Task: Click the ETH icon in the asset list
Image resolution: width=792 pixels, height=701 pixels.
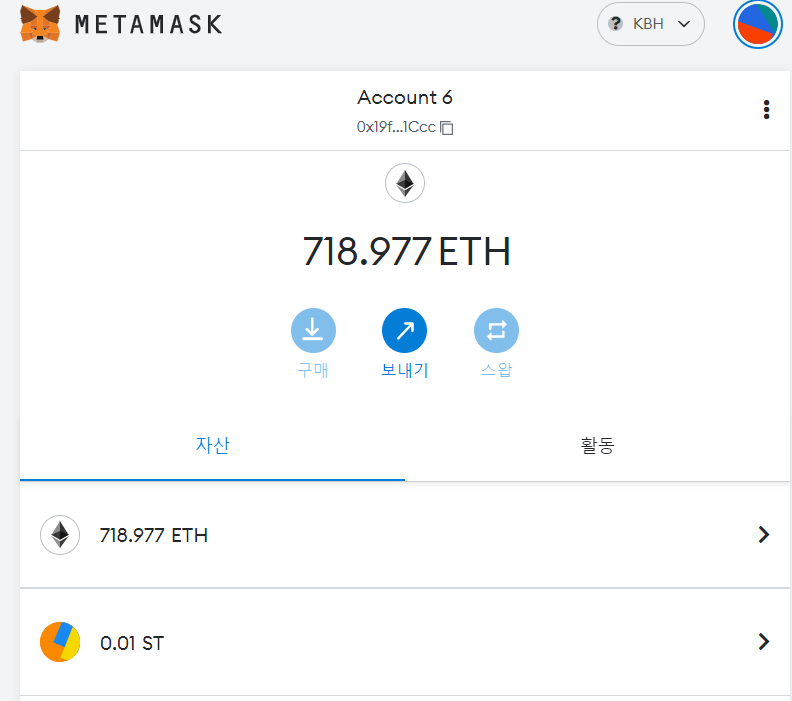Action: 60,535
